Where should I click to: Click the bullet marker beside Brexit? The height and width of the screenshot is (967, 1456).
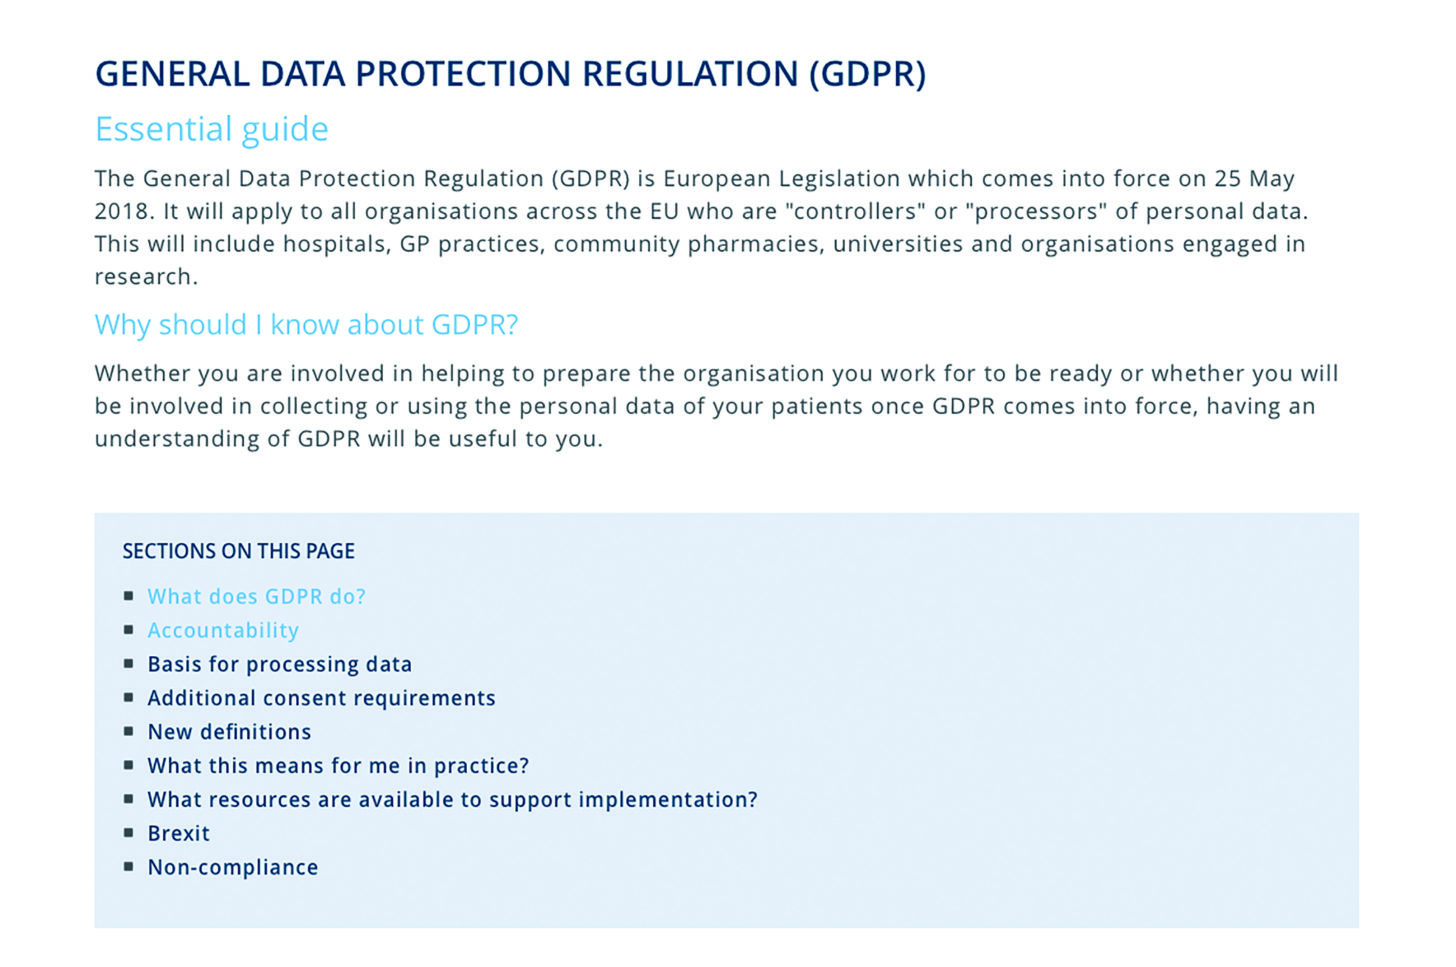129,833
